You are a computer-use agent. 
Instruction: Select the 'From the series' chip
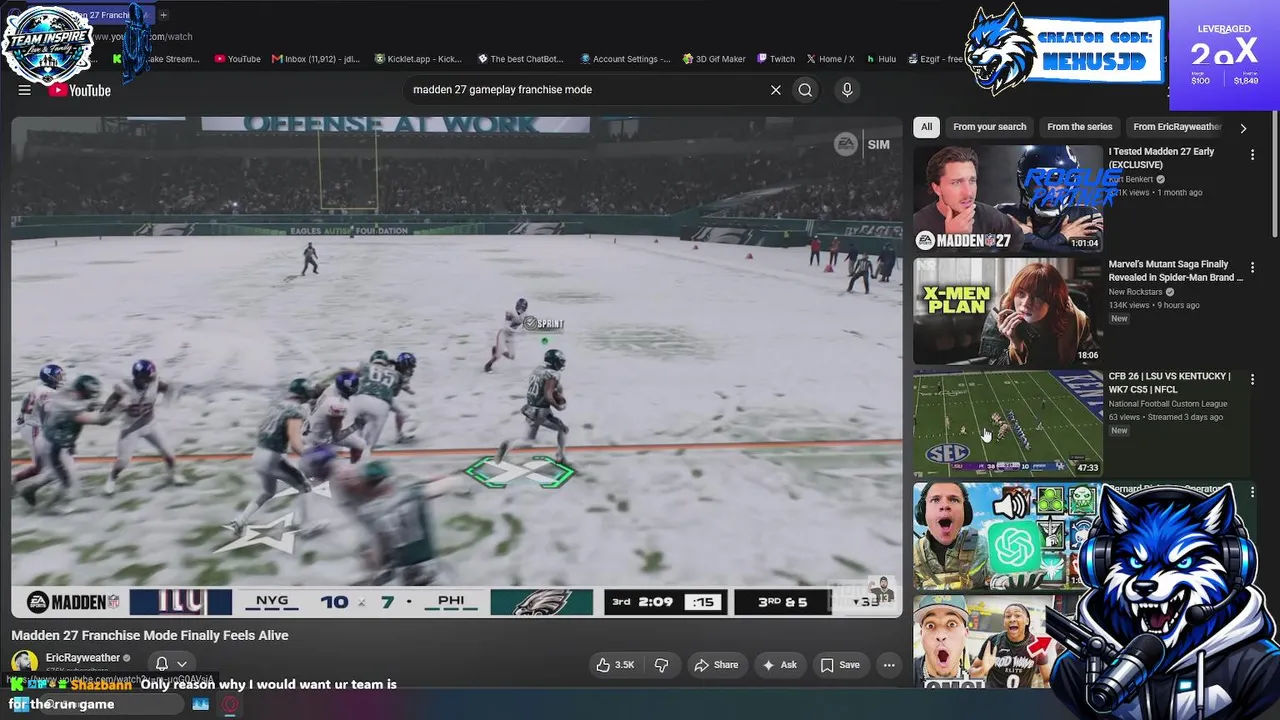(x=1079, y=127)
